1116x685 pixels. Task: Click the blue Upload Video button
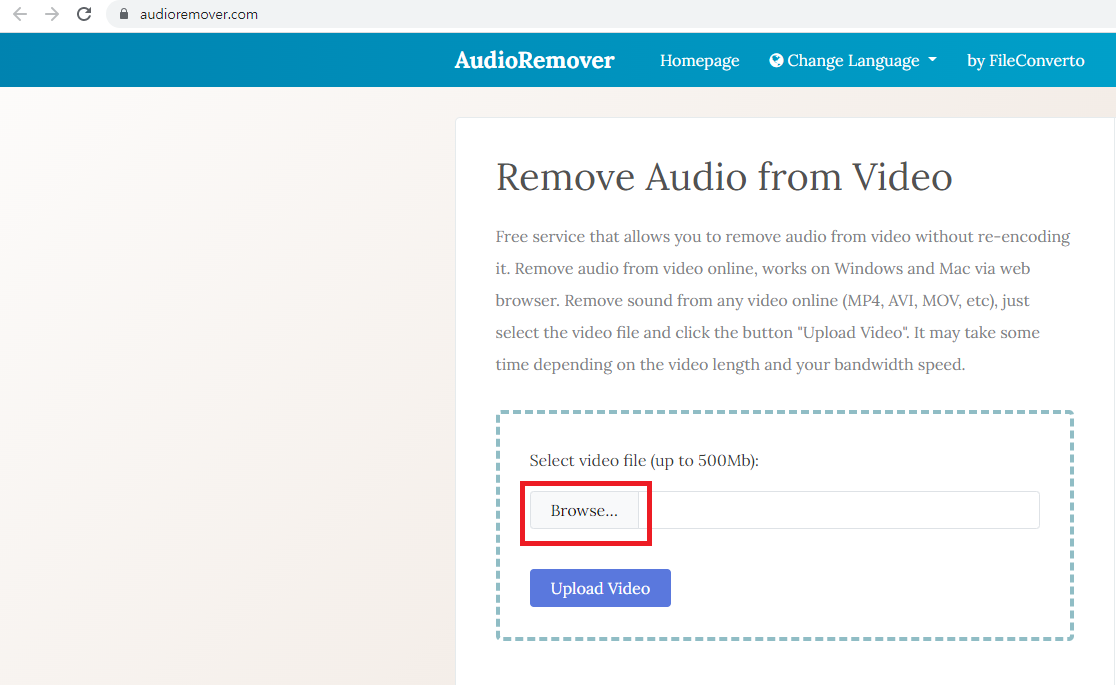pos(600,588)
